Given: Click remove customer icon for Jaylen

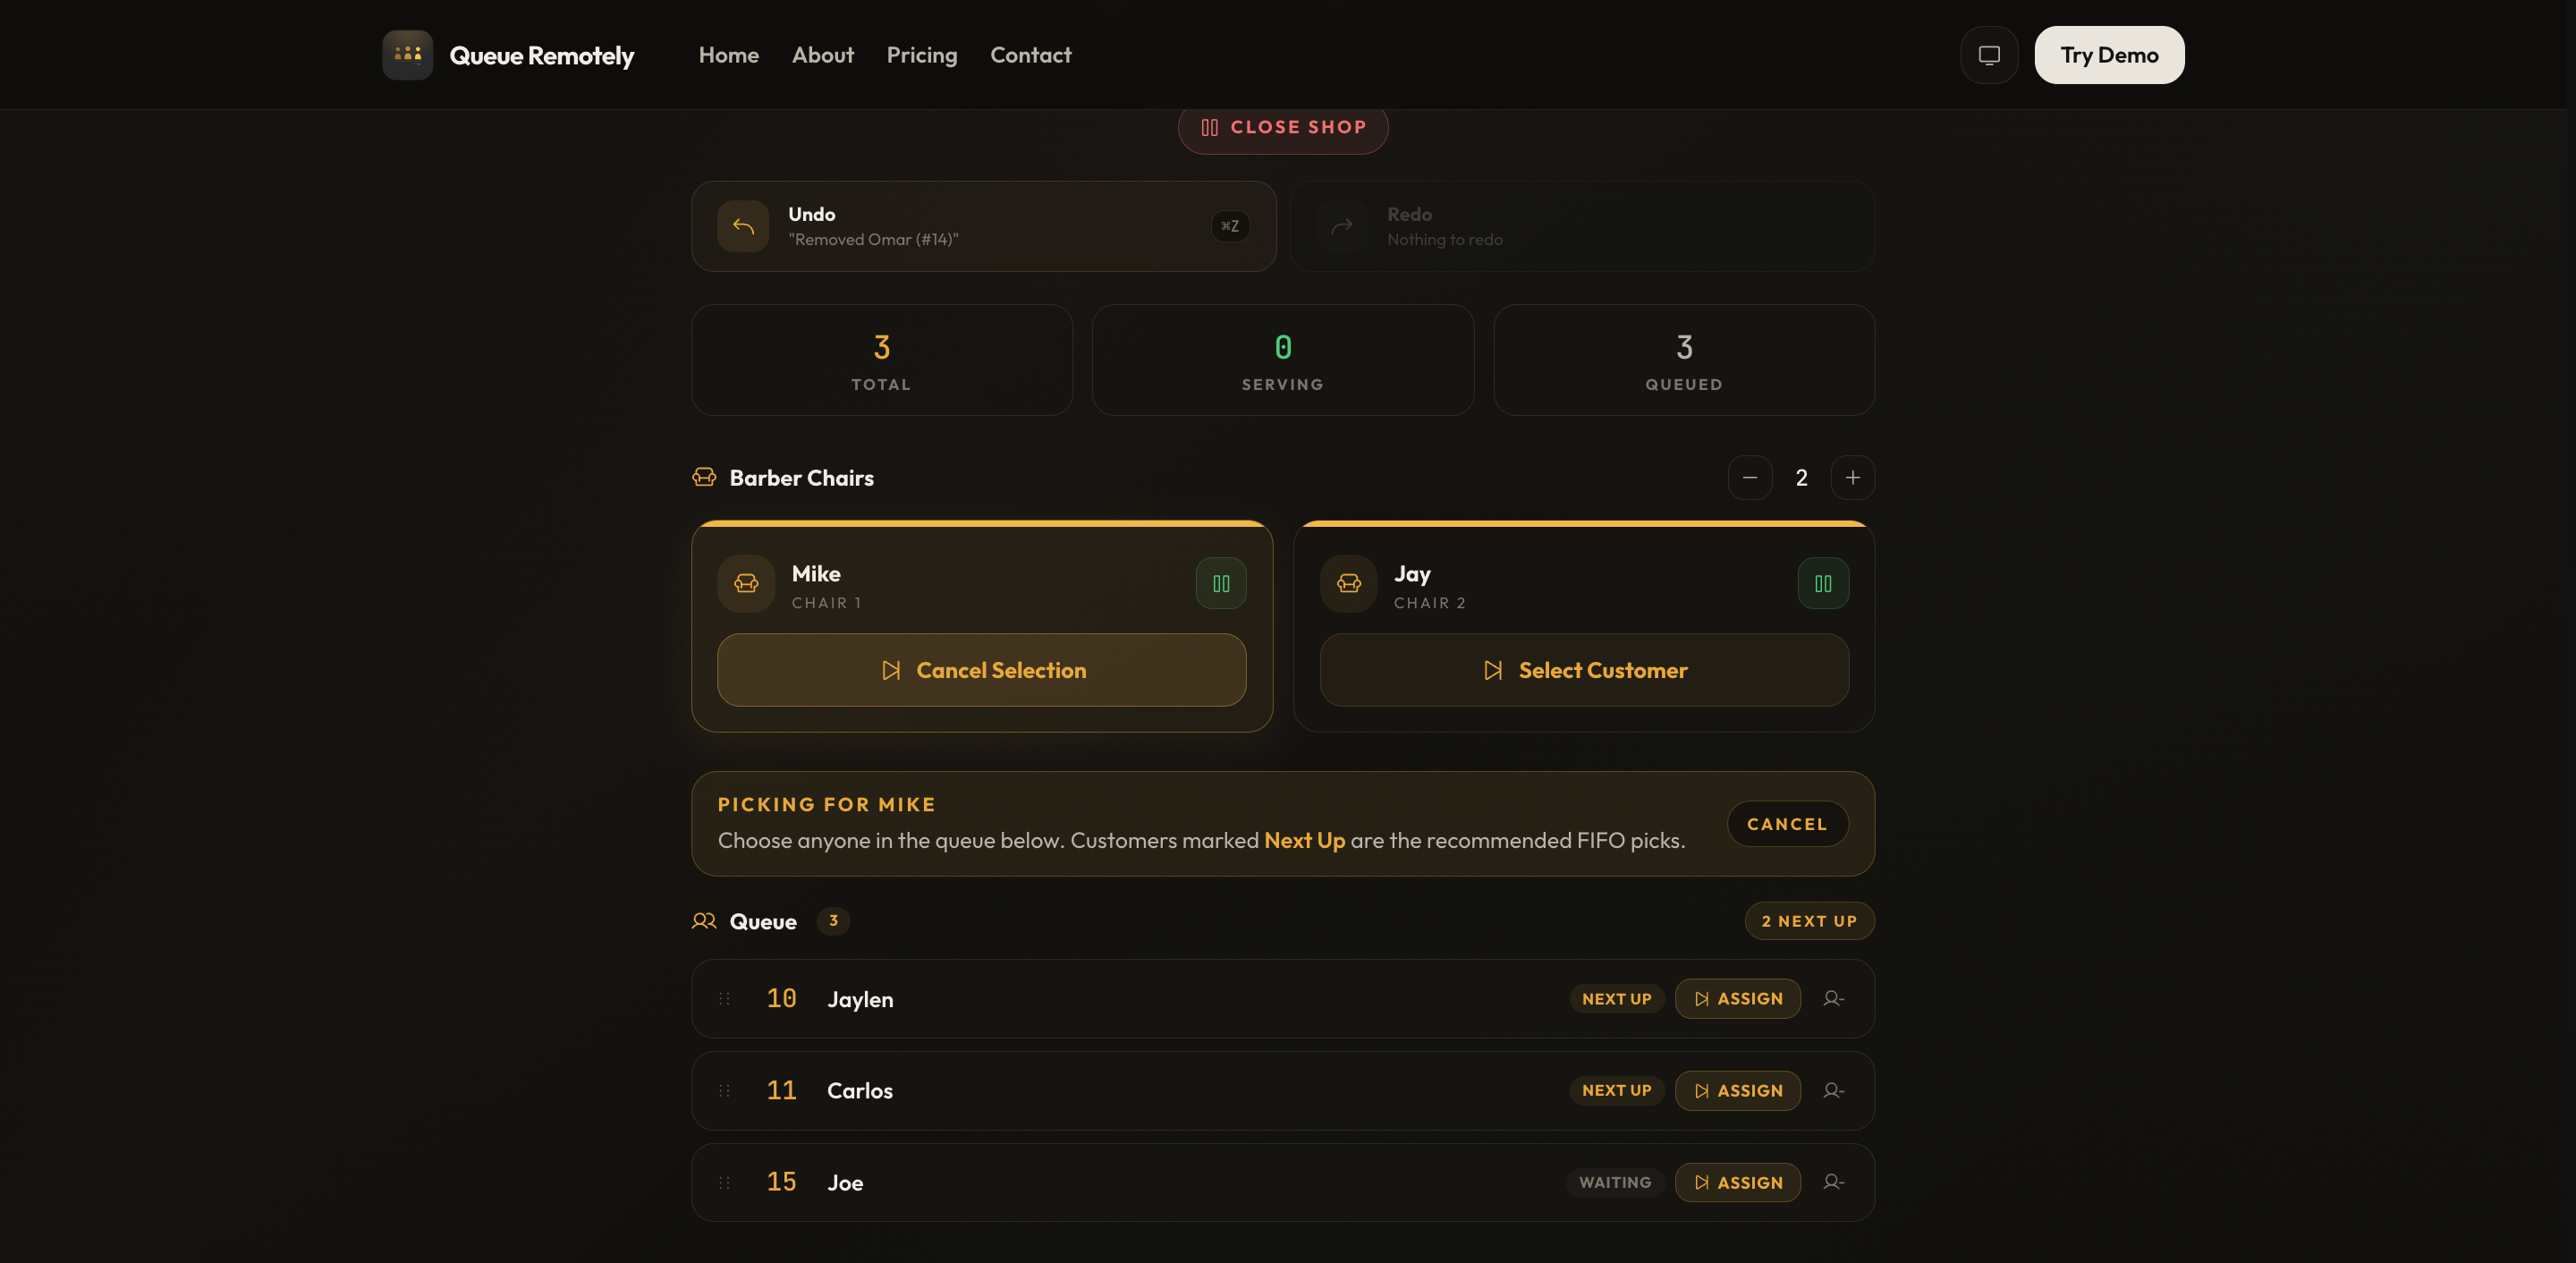Looking at the screenshot, I should coord(1832,999).
